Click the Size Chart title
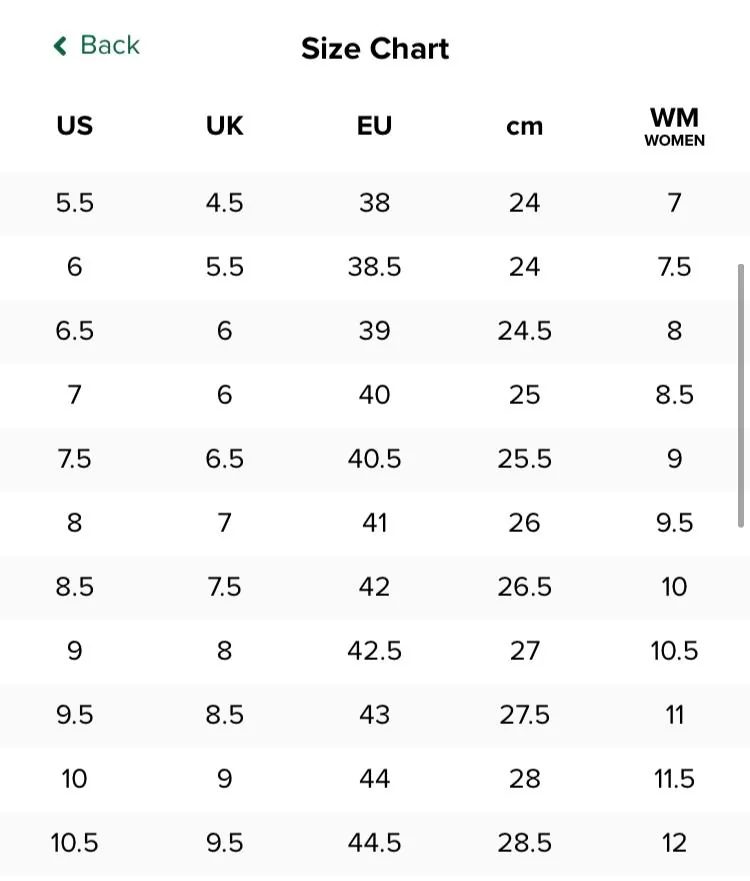Image resolution: width=750 pixels, height=881 pixels. pos(375,48)
